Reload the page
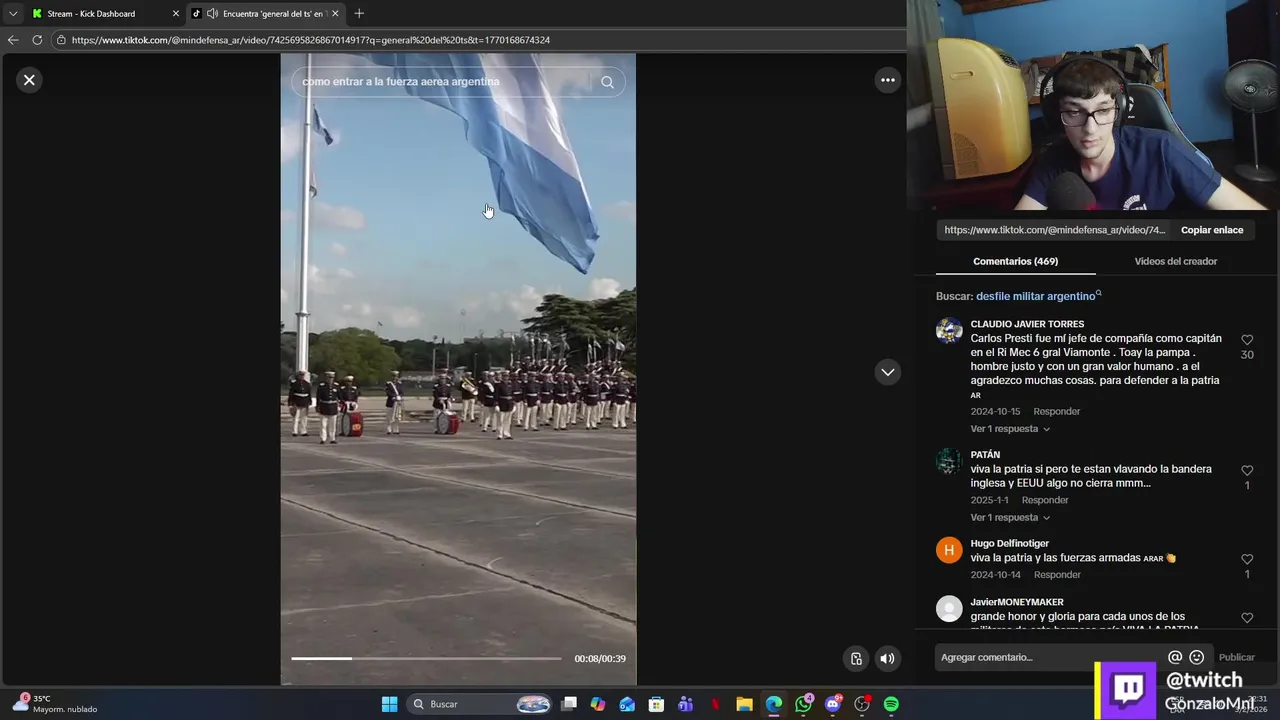1280x720 pixels. (37, 40)
